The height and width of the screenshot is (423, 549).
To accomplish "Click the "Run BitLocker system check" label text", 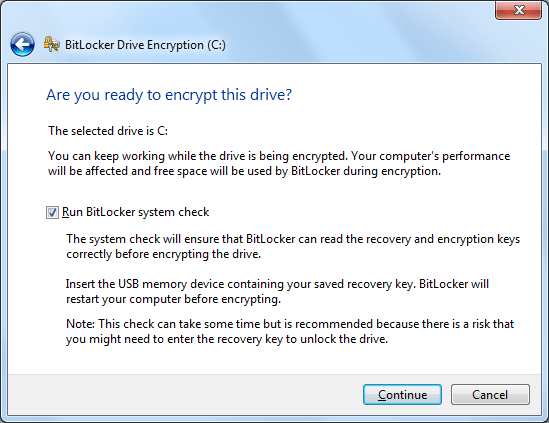I will pos(135,212).
